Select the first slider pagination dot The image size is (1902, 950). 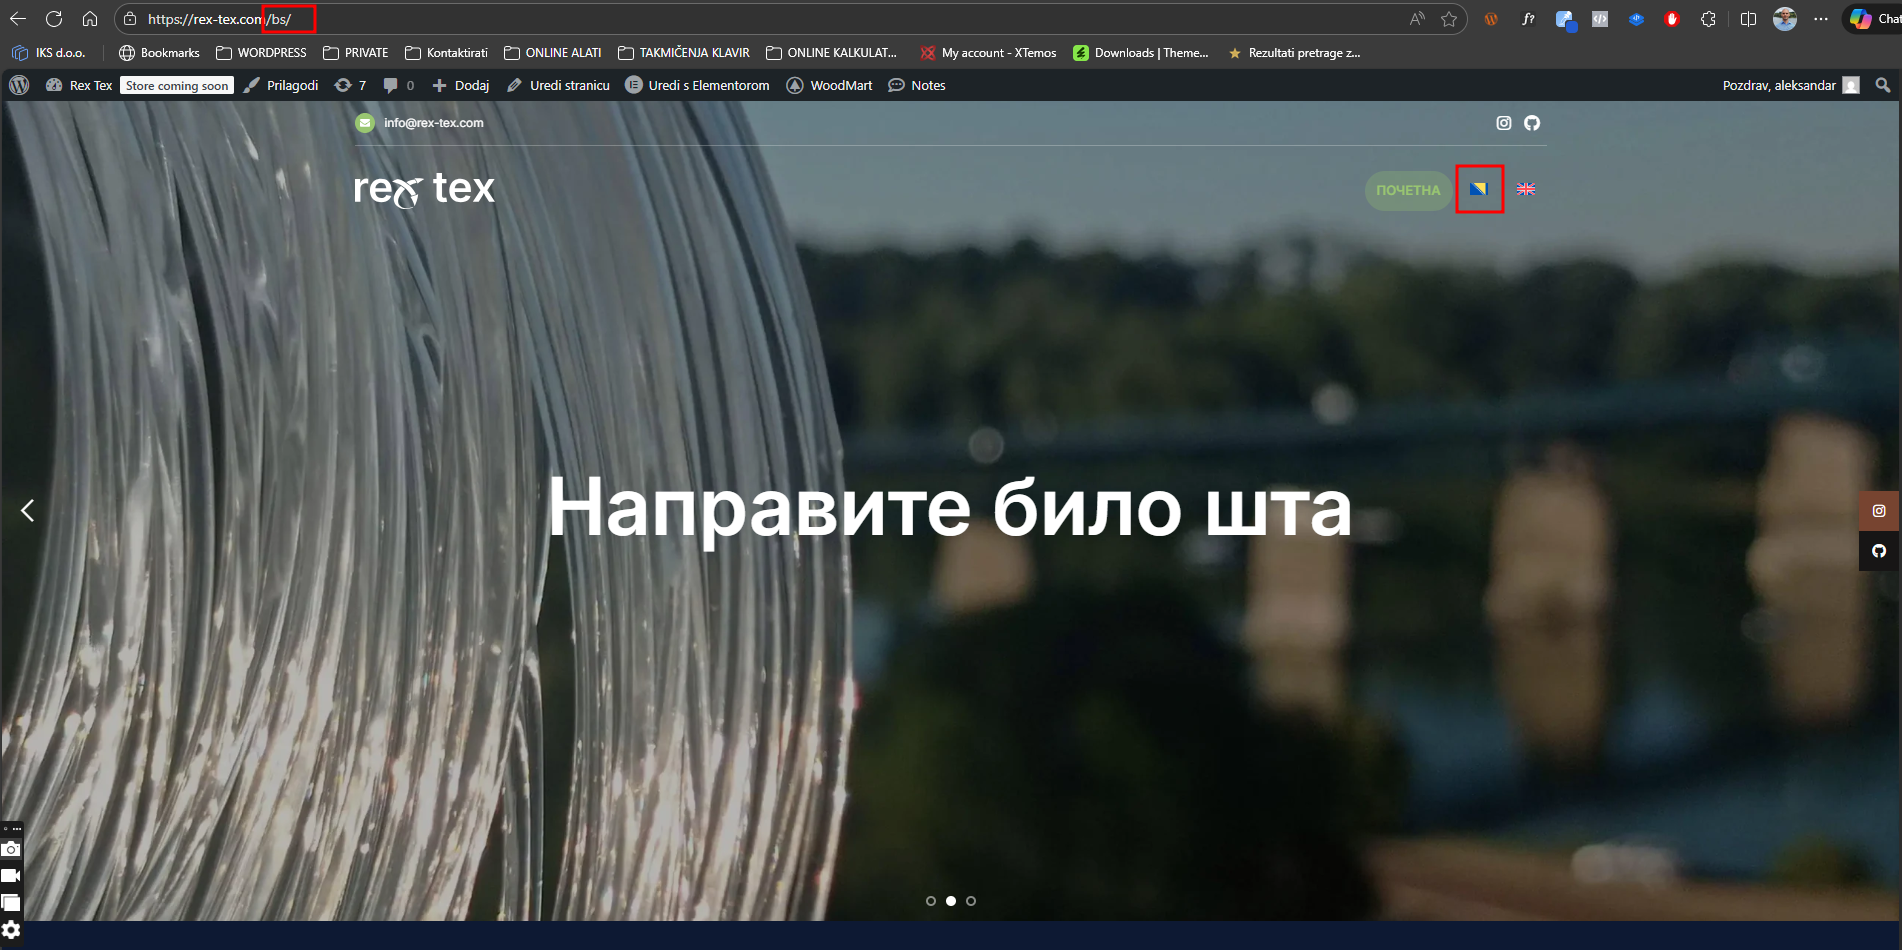coord(931,901)
